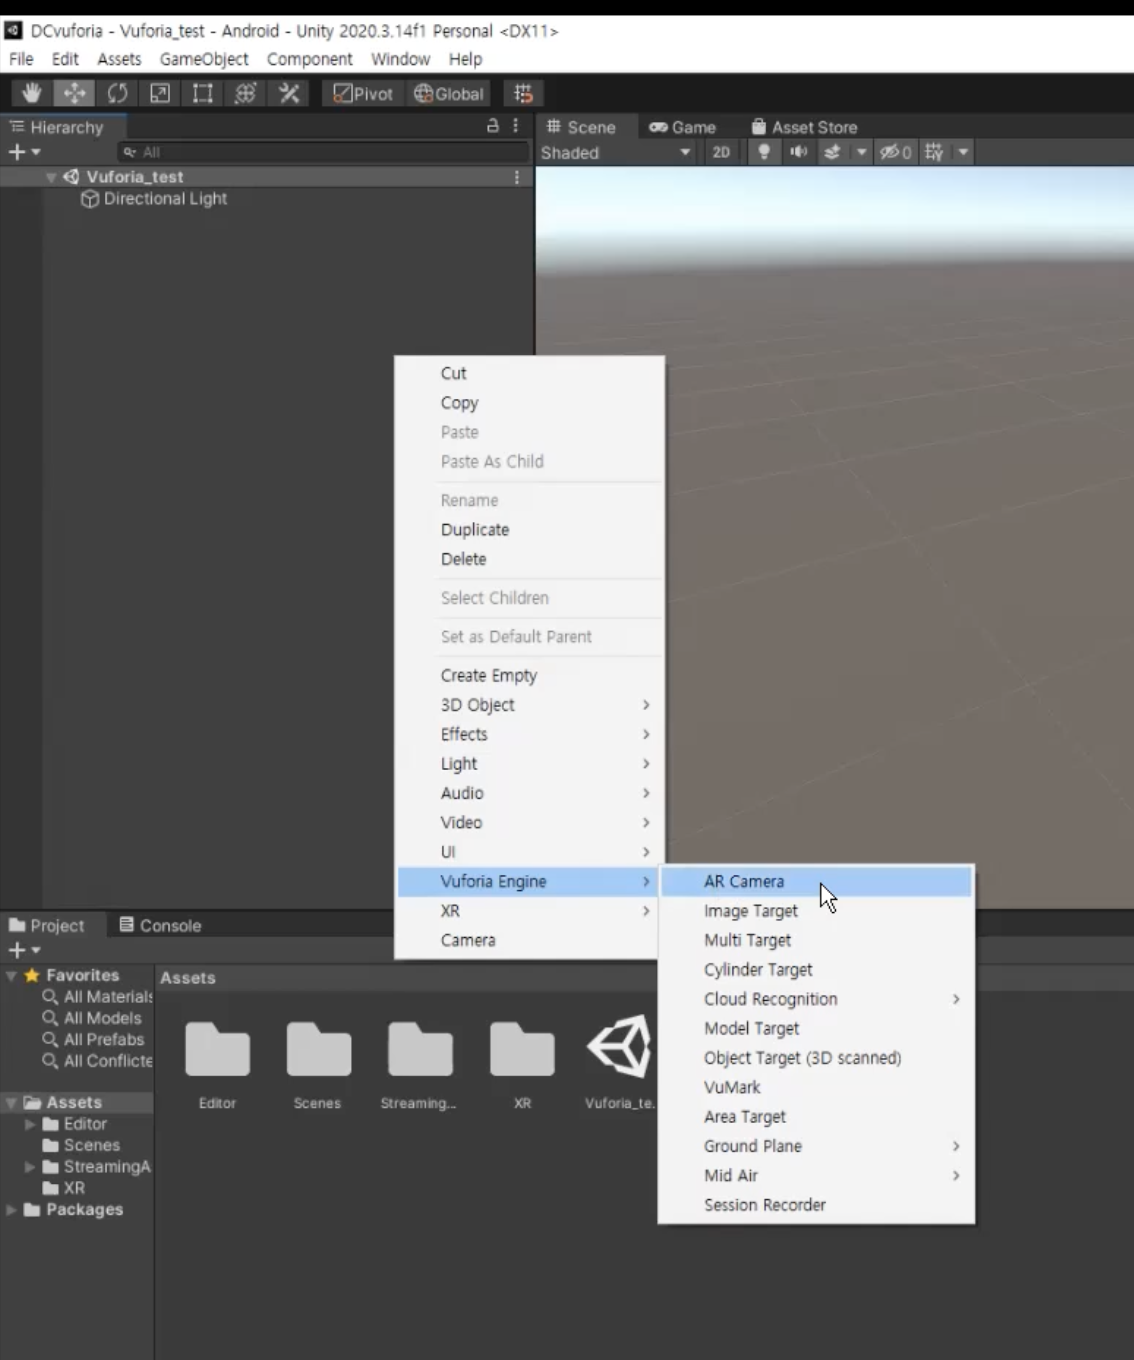Toggle hidden objects visibility icon
Image resolution: width=1134 pixels, height=1360 pixels.
895,152
